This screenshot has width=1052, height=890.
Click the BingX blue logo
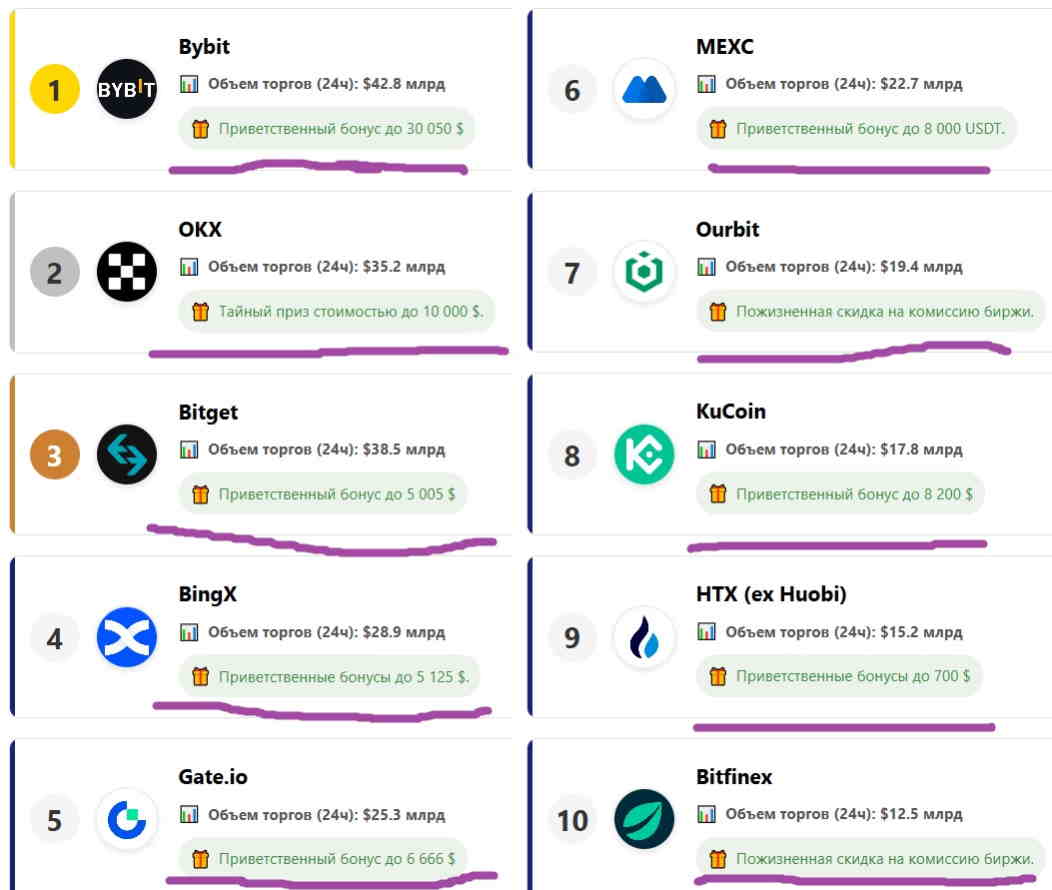(127, 637)
